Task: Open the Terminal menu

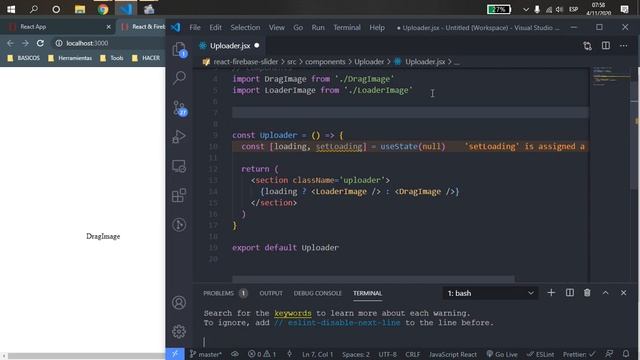Action: (x=347, y=27)
